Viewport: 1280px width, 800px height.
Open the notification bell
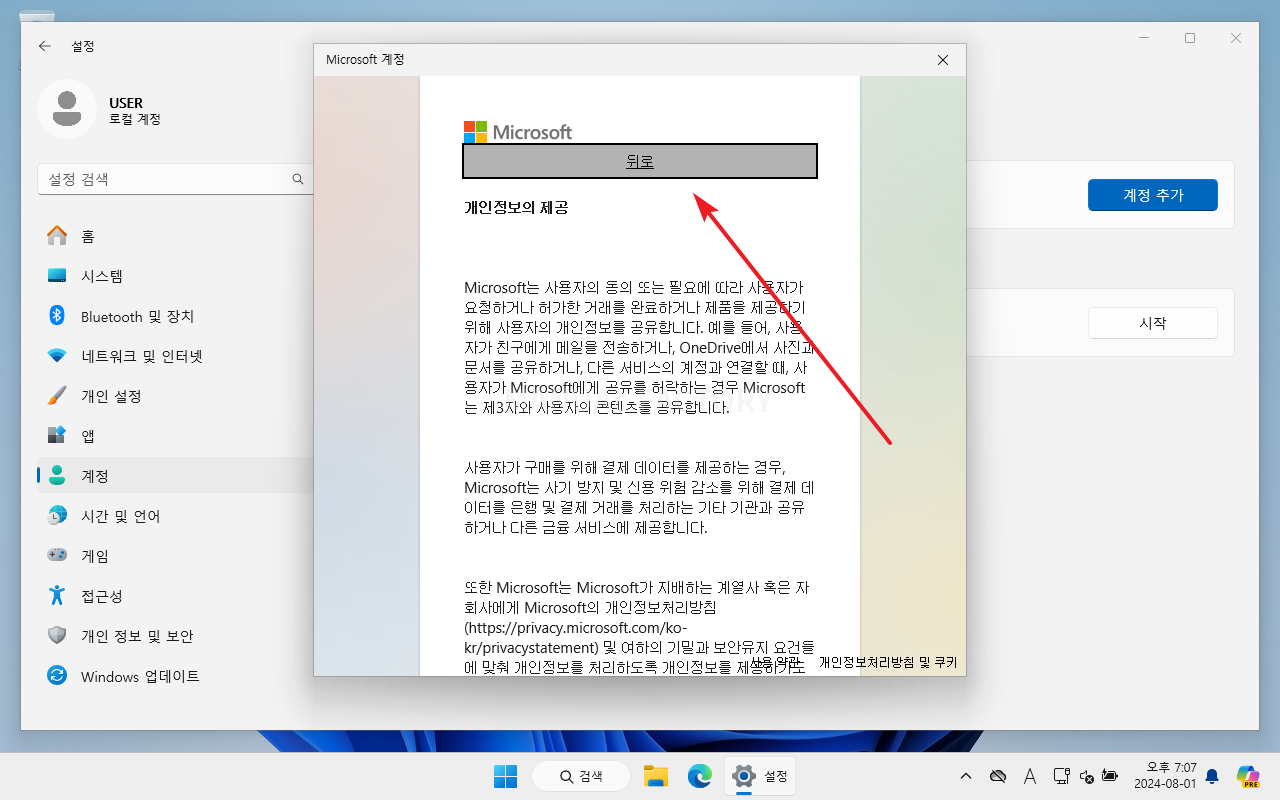pos(1212,776)
